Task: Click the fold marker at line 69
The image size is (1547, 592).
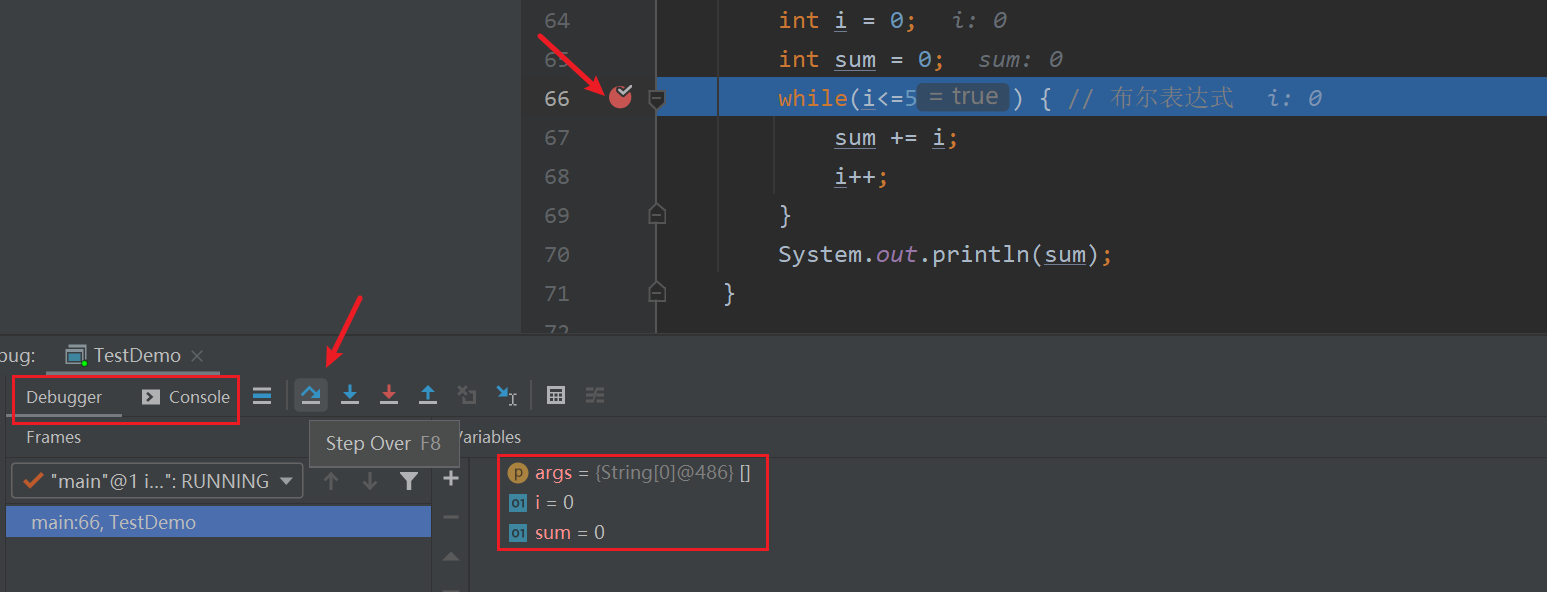Action: click(657, 215)
